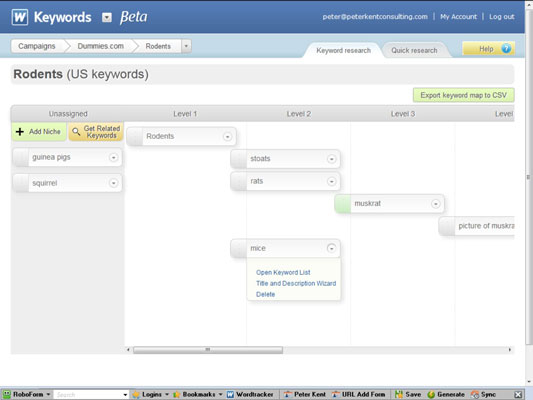Expand the stoats niche menu arrow
This screenshot has height=400, width=533.
coord(331,159)
